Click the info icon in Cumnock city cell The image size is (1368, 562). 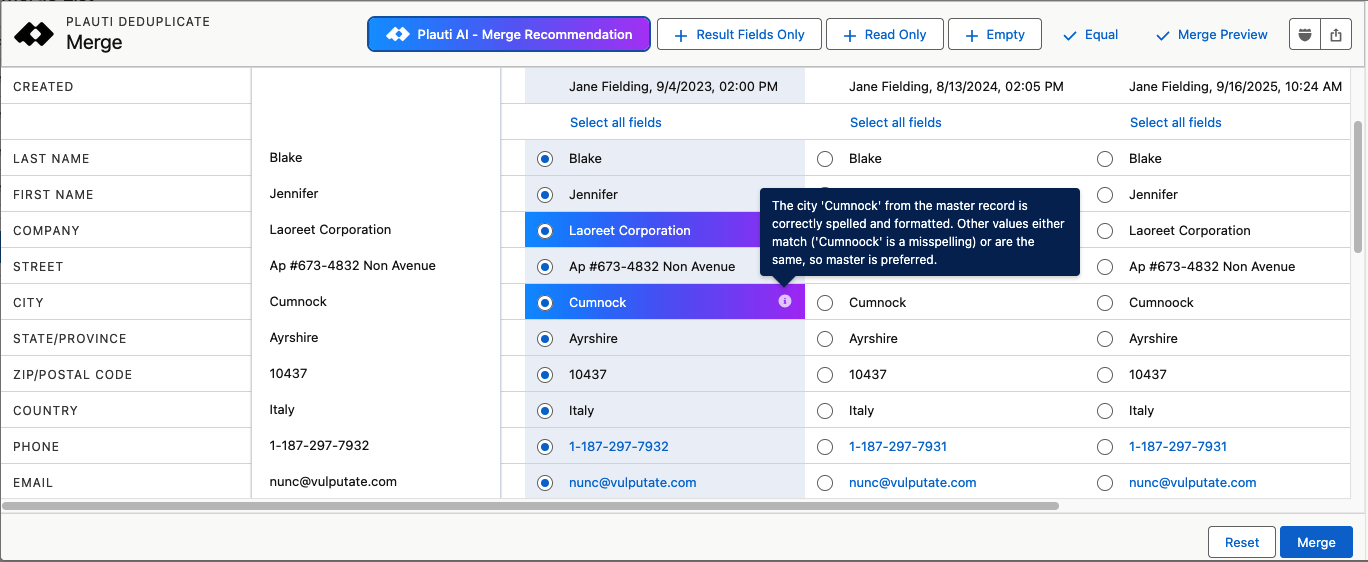(x=785, y=301)
